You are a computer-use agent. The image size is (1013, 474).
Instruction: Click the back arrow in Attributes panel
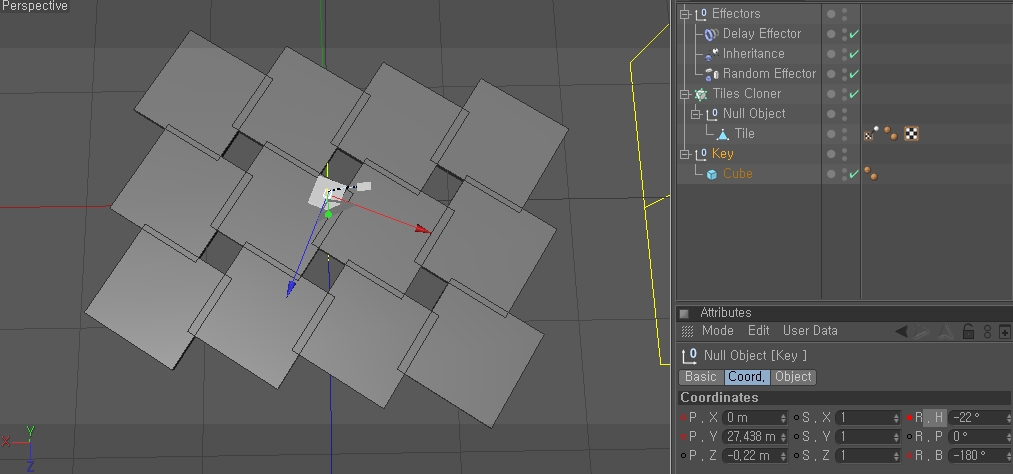901,332
